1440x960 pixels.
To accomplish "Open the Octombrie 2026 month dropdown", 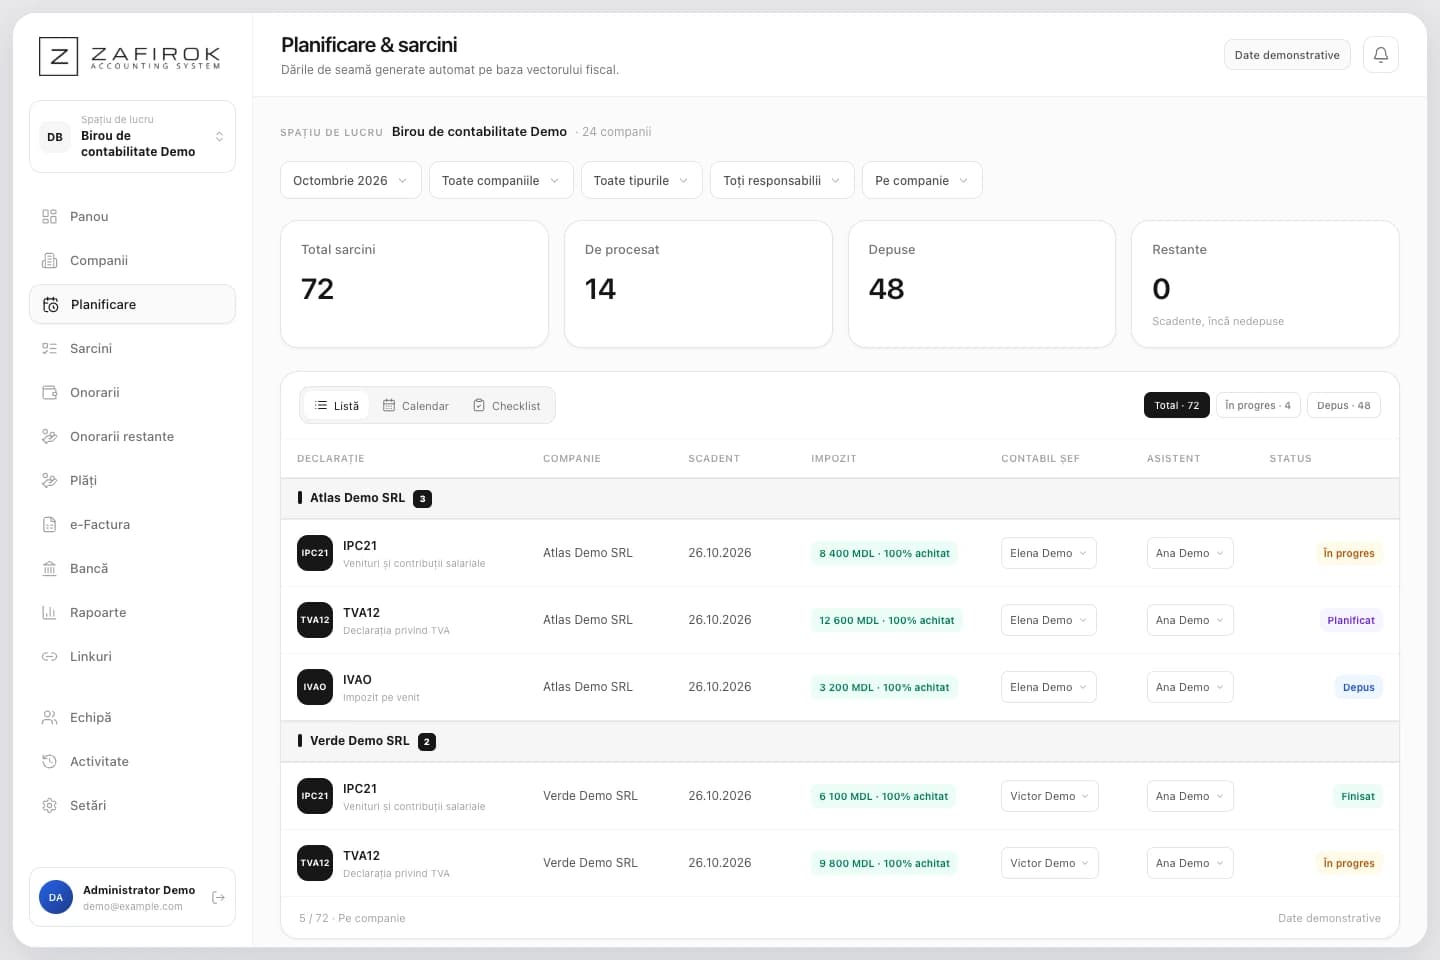I will (x=351, y=180).
